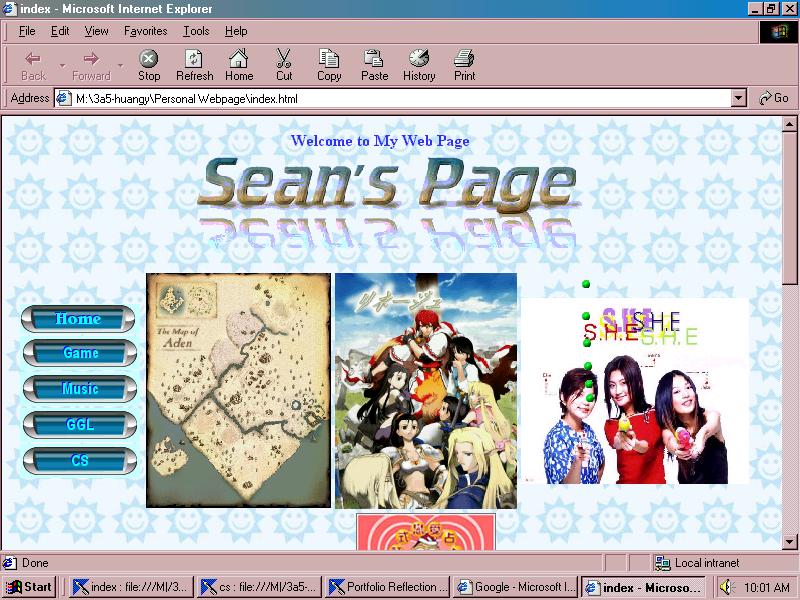Click the Windows logo throbber icon

coord(779,32)
